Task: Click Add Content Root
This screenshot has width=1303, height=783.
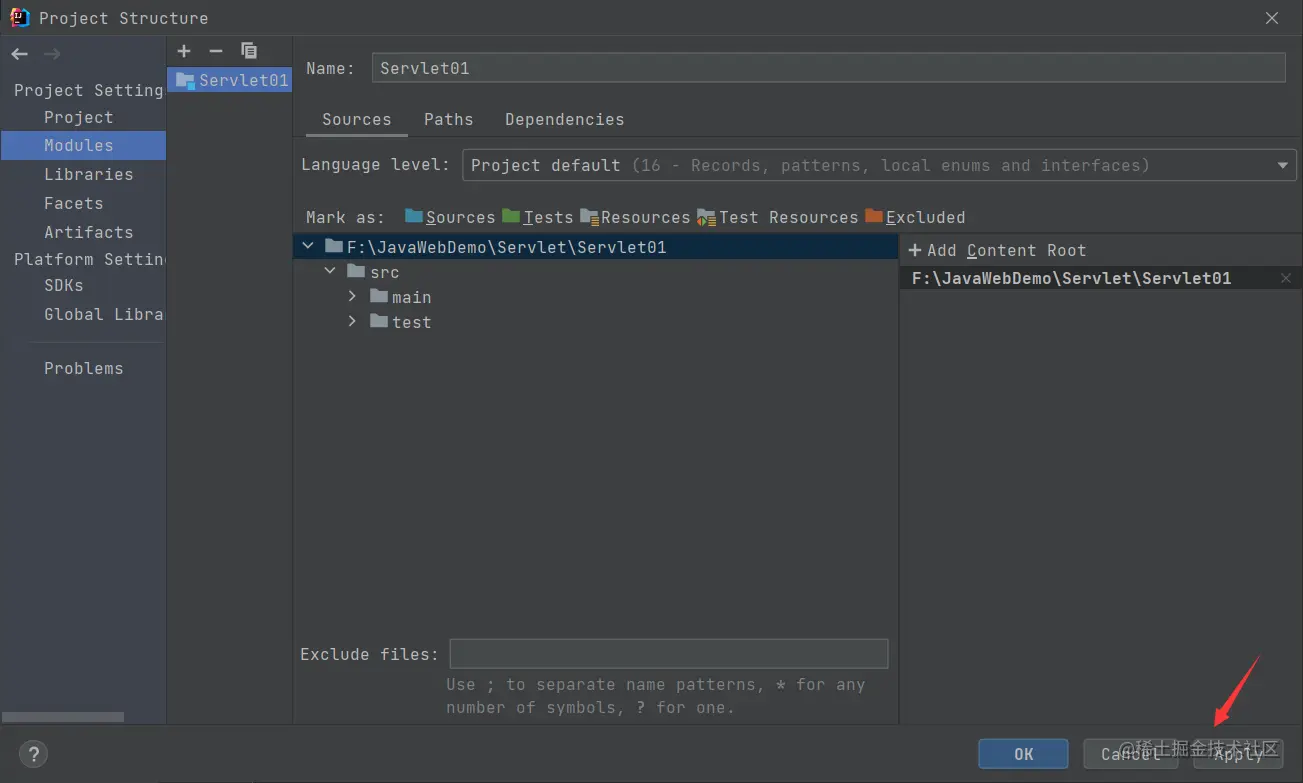Action: [x=996, y=250]
